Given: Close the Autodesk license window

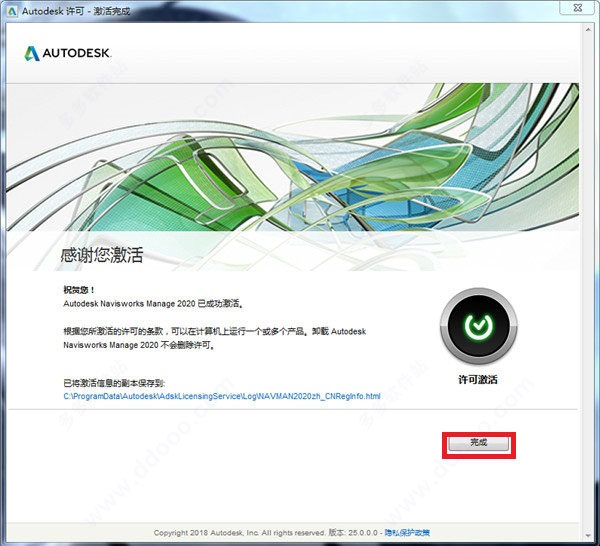Looking at the screenshot, I should pyautogui.click(x=578, y=8).
